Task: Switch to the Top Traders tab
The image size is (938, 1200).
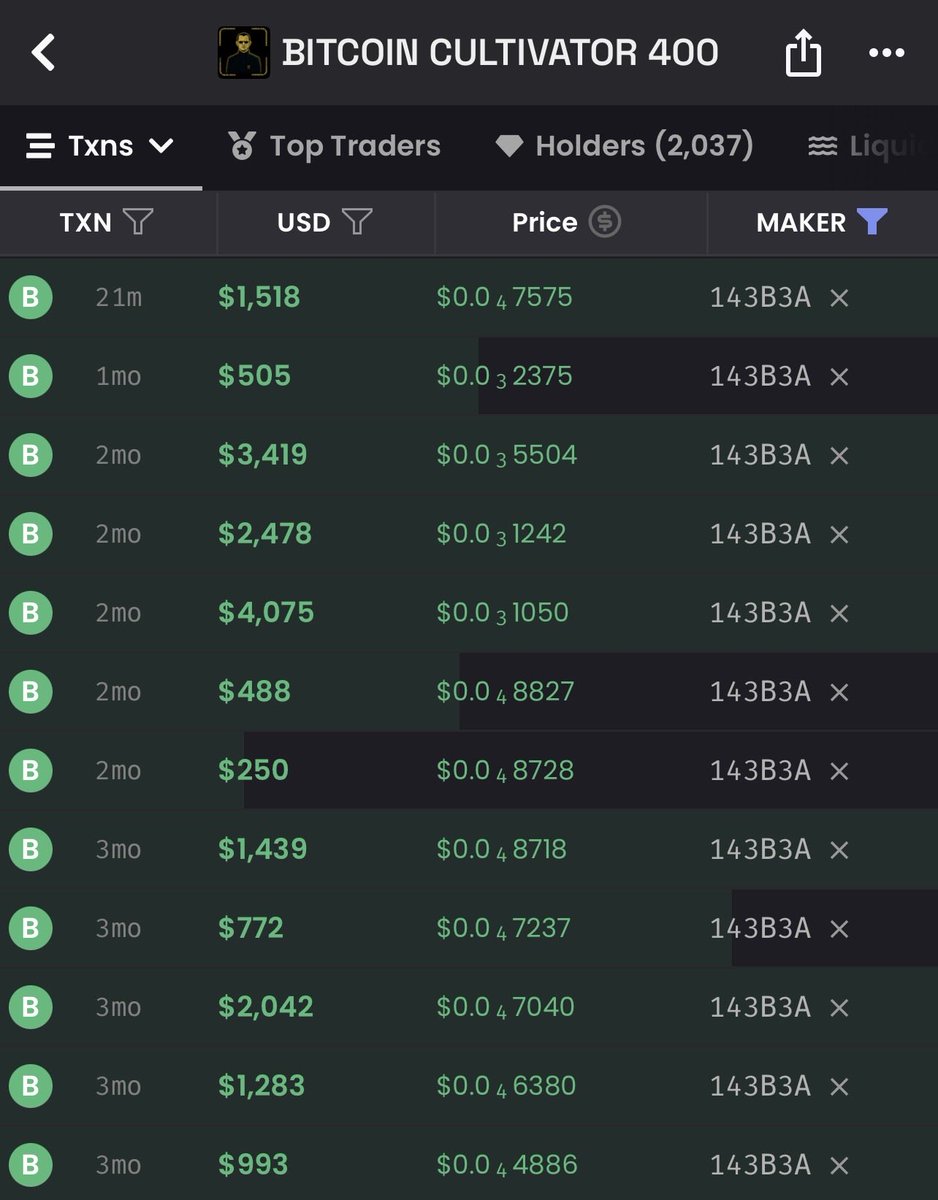Action: 334,146
